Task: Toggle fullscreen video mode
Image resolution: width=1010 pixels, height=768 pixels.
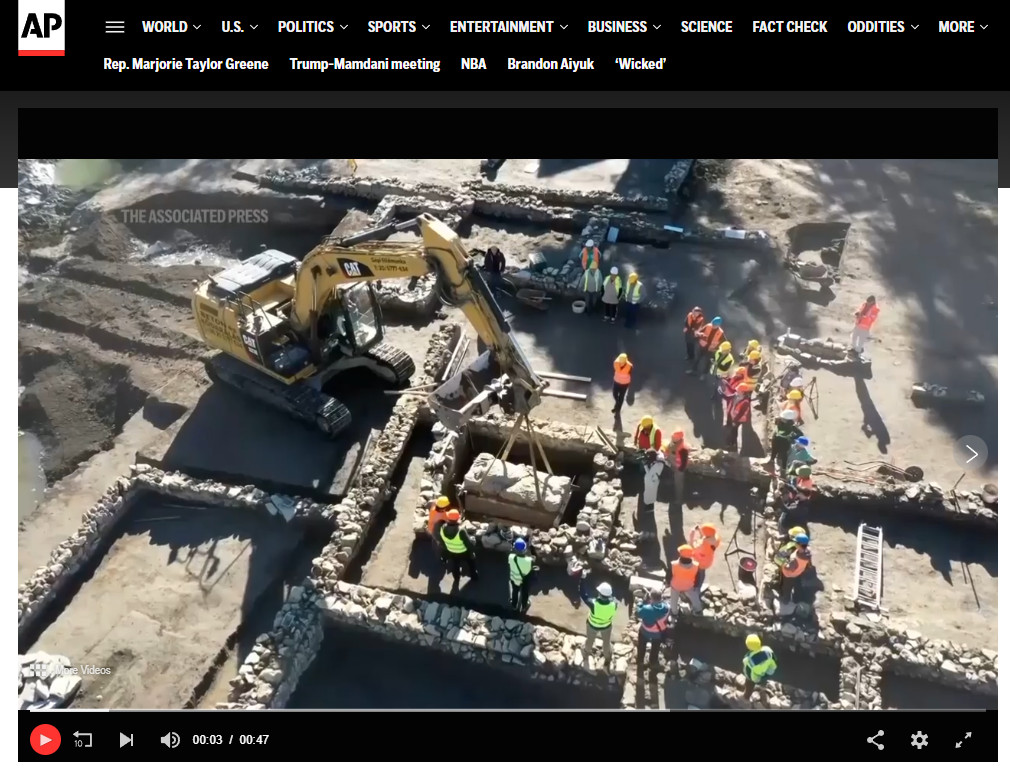Action: 963,740
